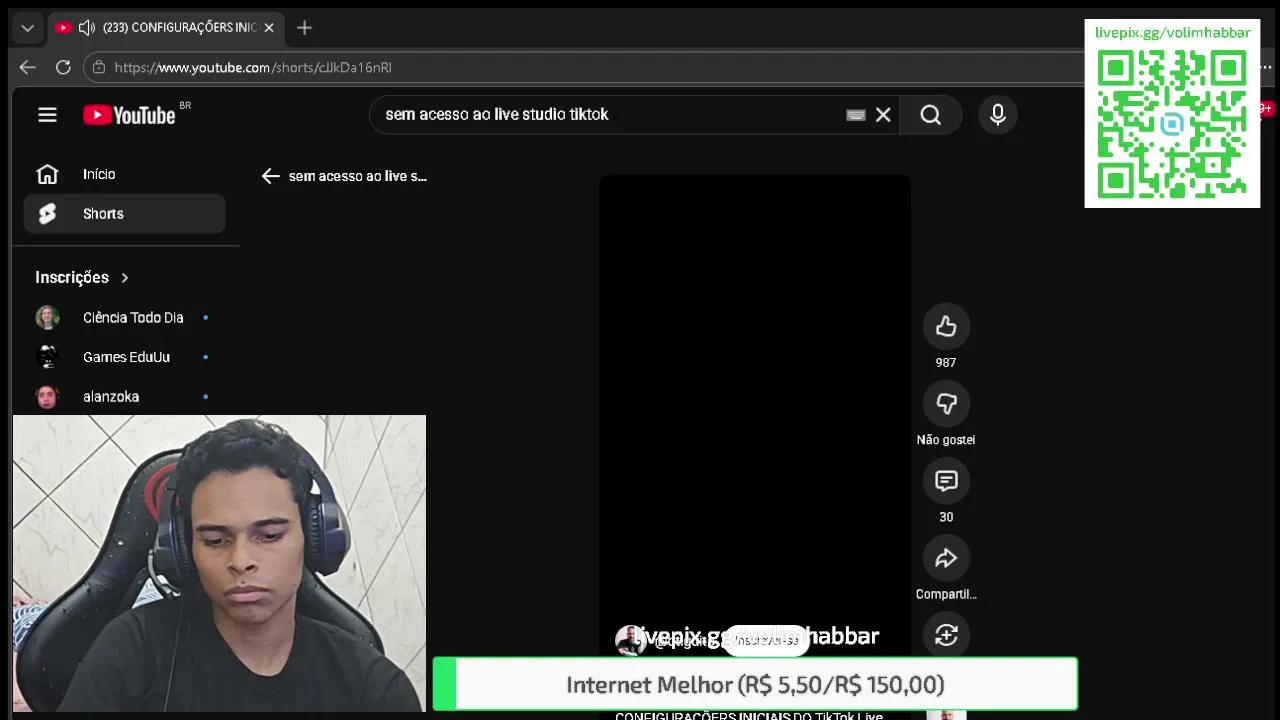Viewport: 1280px width, 720px height.
Task: Run search with the magnifier button
Action: click(930, 115)
